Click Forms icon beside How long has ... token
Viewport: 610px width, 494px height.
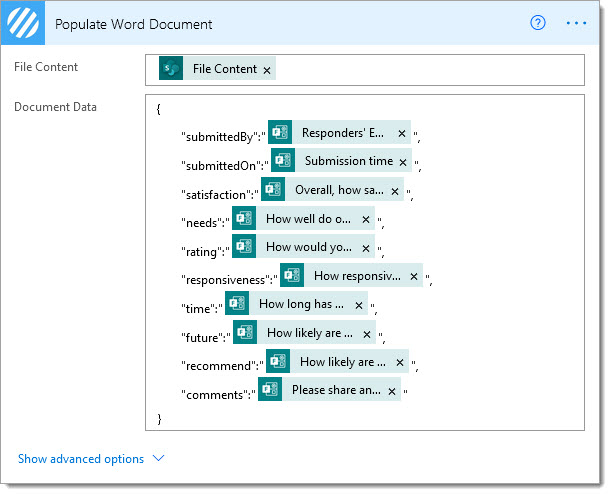point(237,303)
